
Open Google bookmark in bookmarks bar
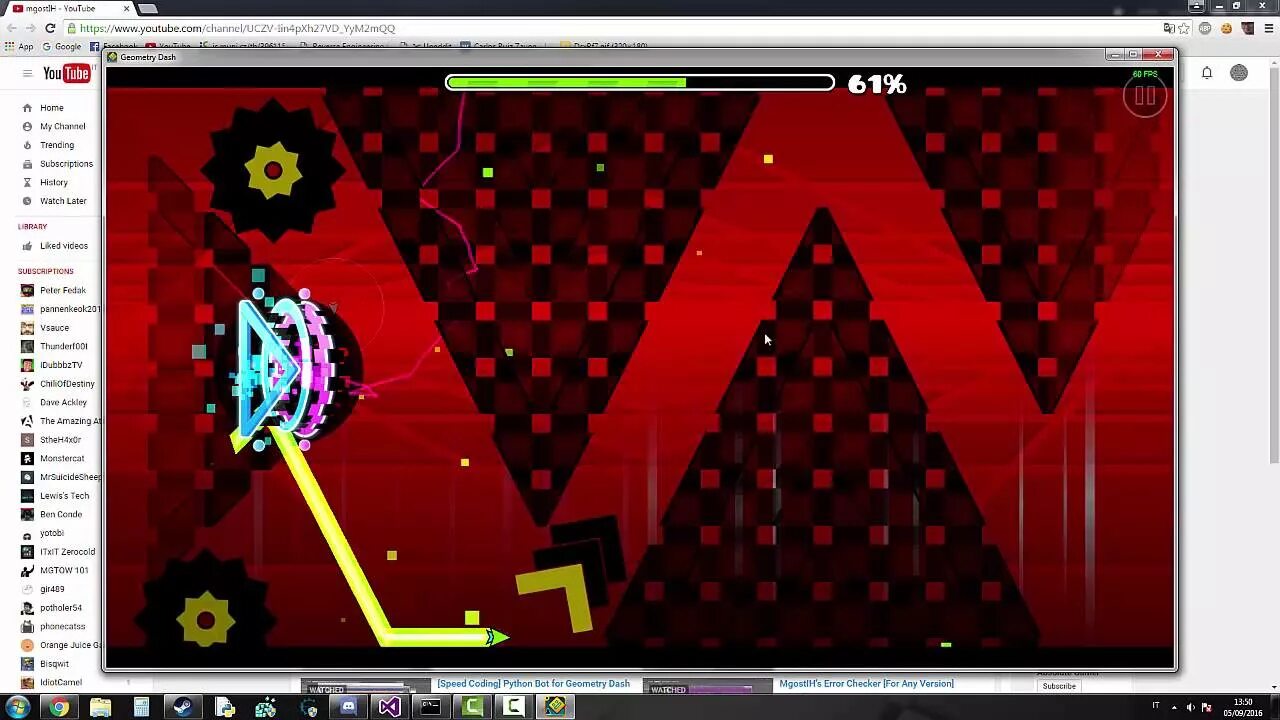point(62,46)
